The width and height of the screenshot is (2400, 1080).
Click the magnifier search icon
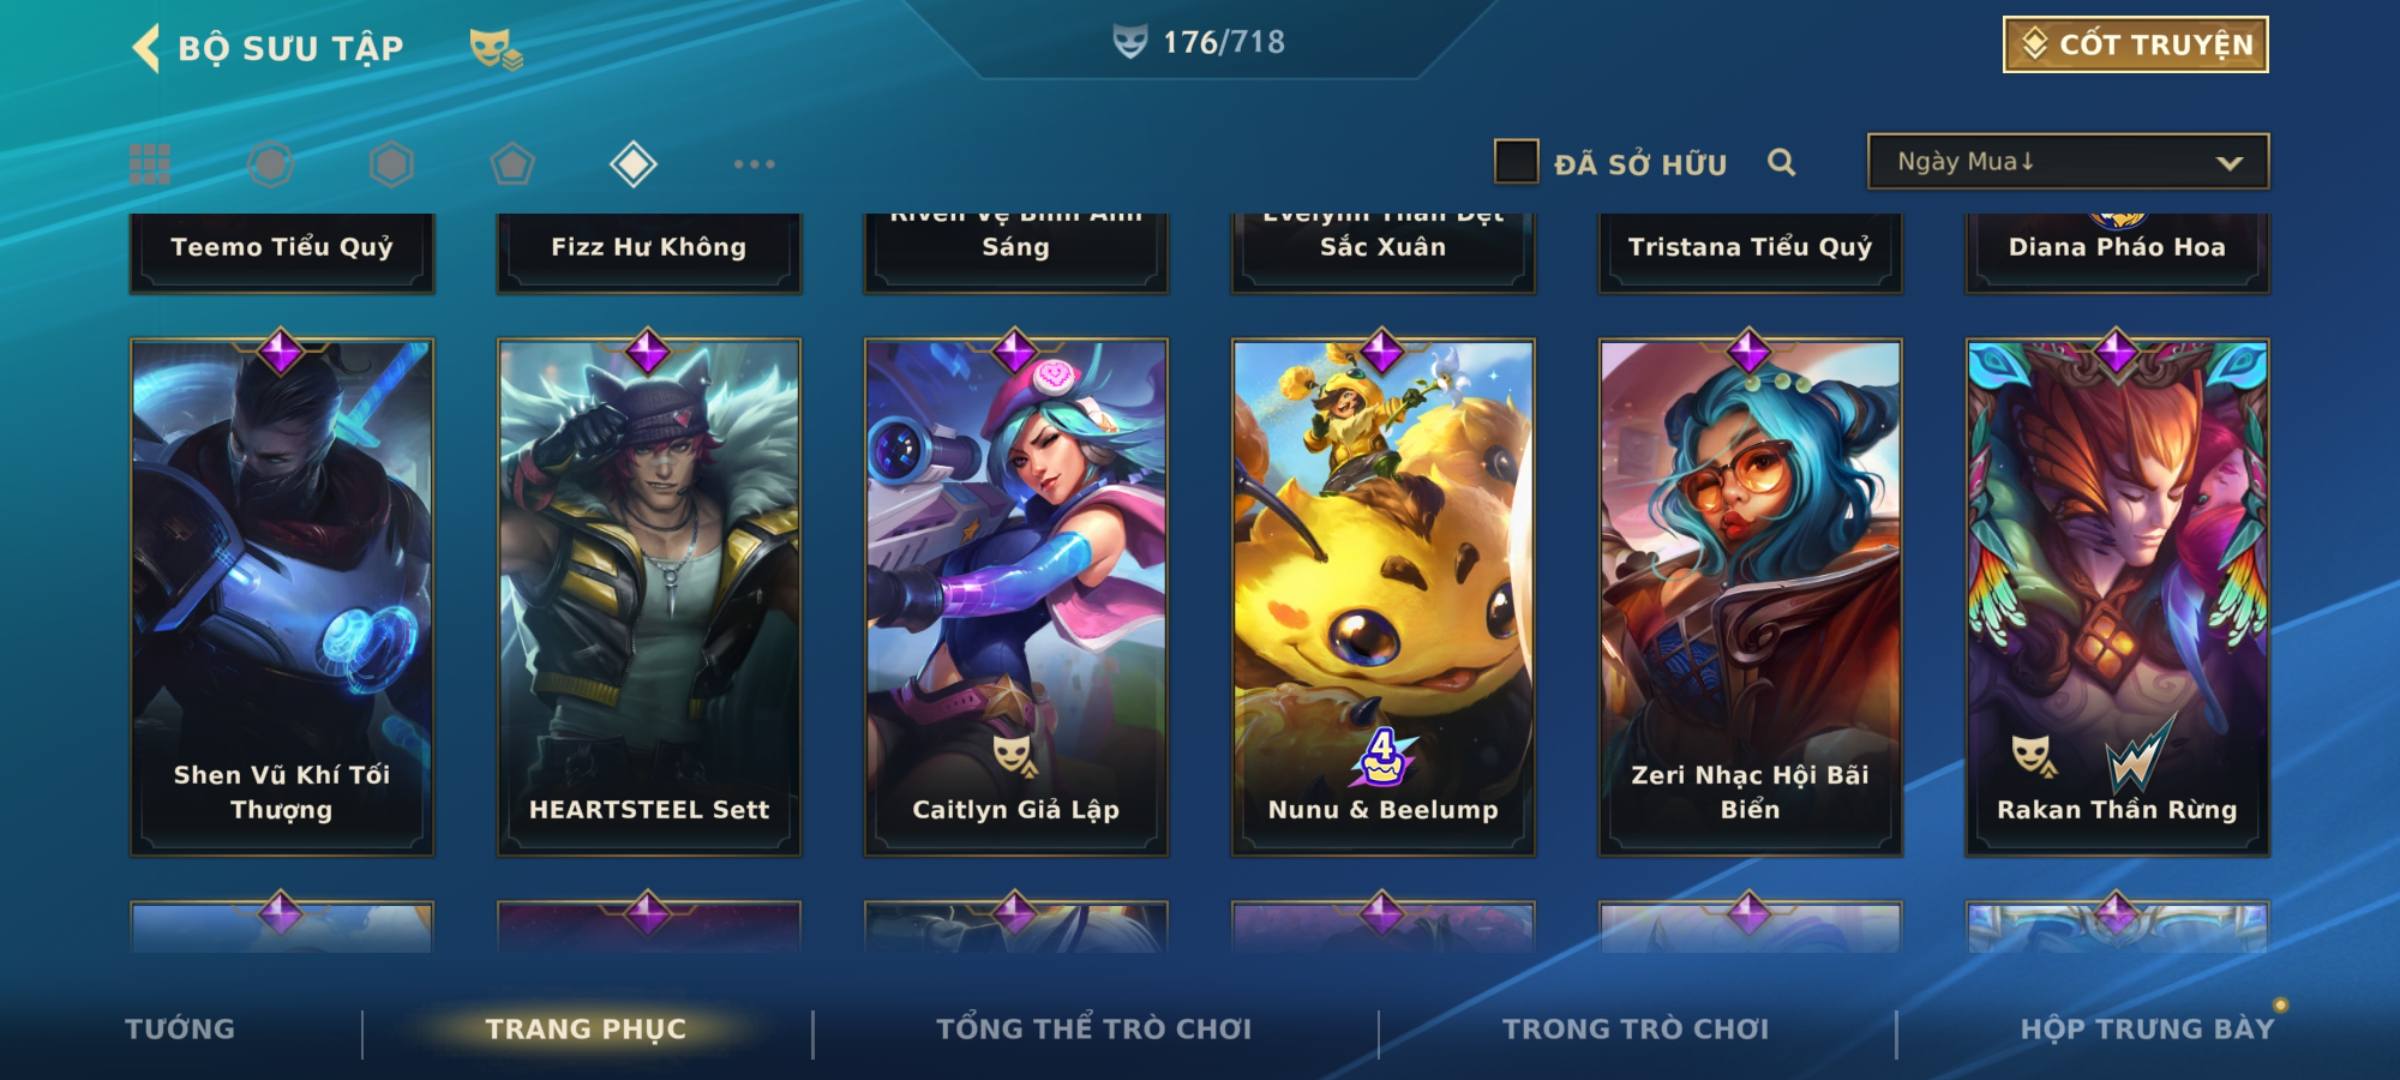point(1781,162)
